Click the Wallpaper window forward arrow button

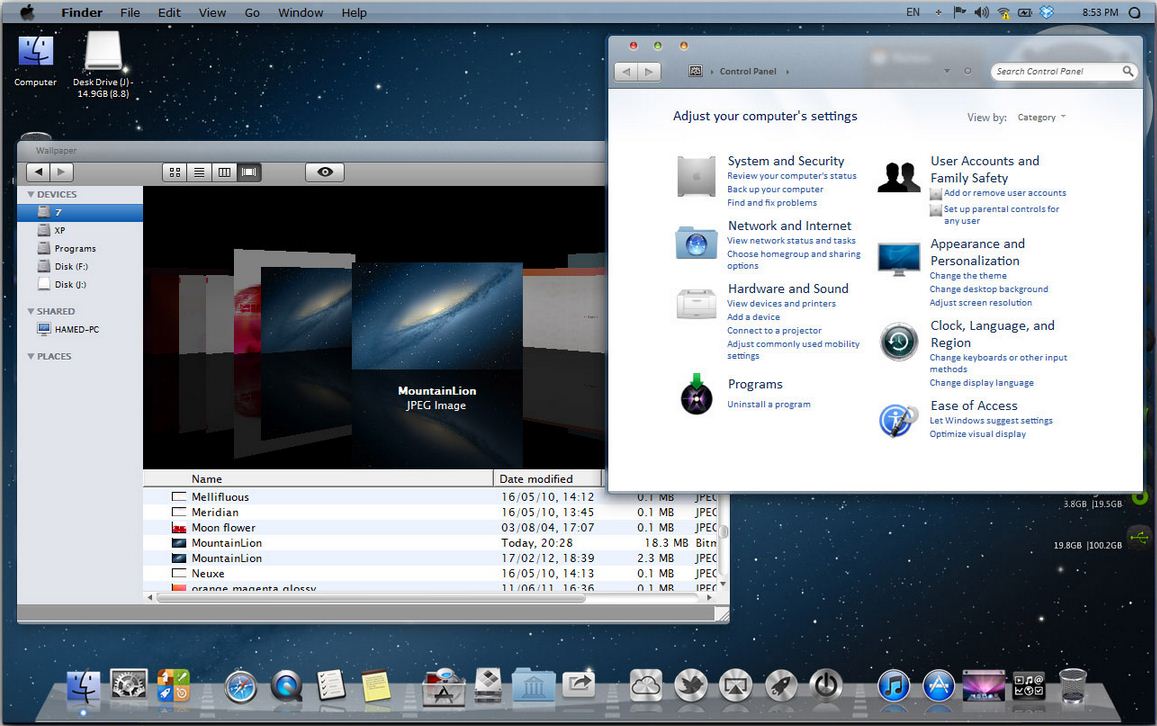click(x=61, y=172)
